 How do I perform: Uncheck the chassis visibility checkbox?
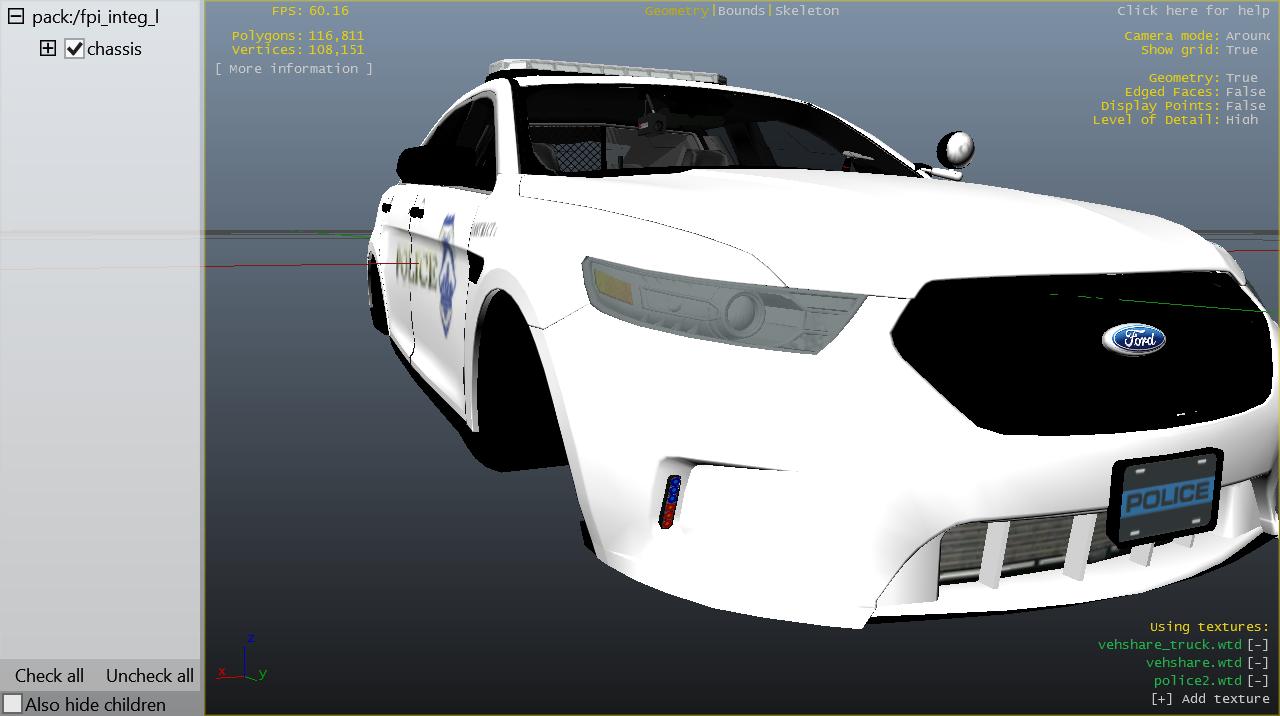[74, 49]
